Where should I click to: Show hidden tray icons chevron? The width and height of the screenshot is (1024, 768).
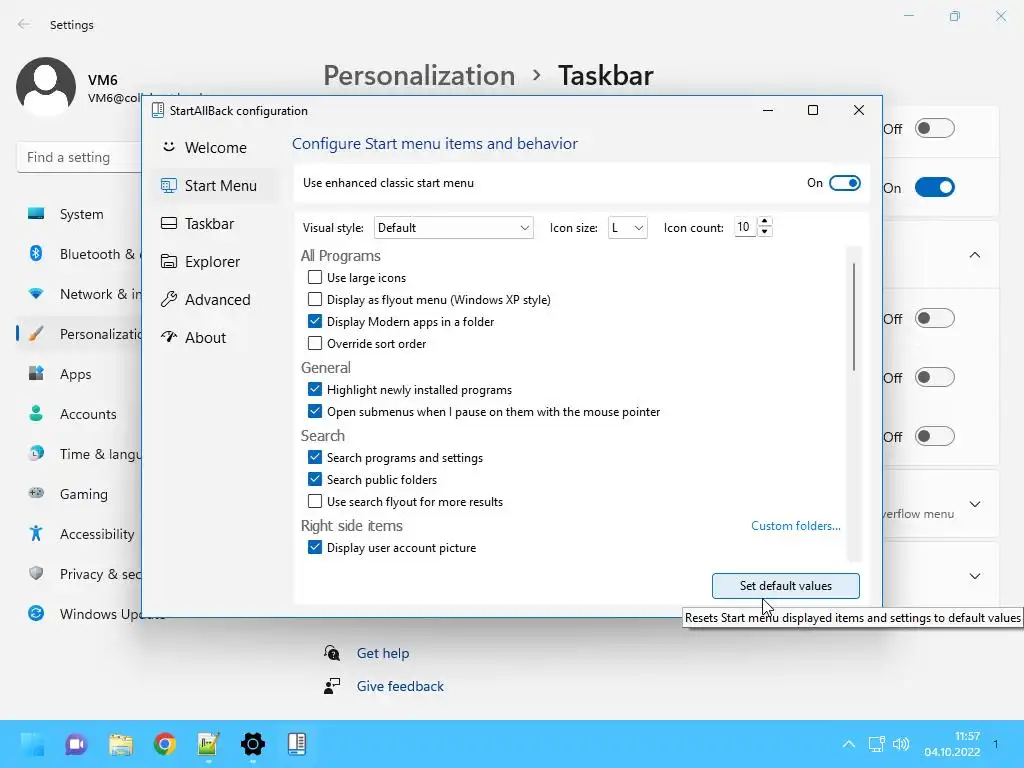click(848, 744)
